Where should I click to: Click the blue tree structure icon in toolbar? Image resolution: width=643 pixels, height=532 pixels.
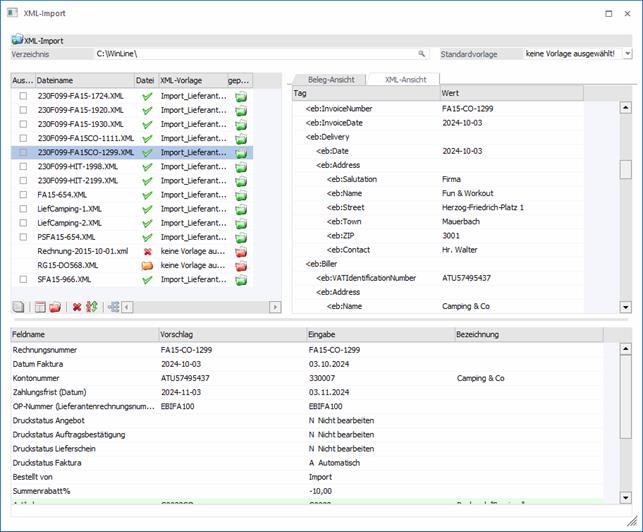pos(113,306)
